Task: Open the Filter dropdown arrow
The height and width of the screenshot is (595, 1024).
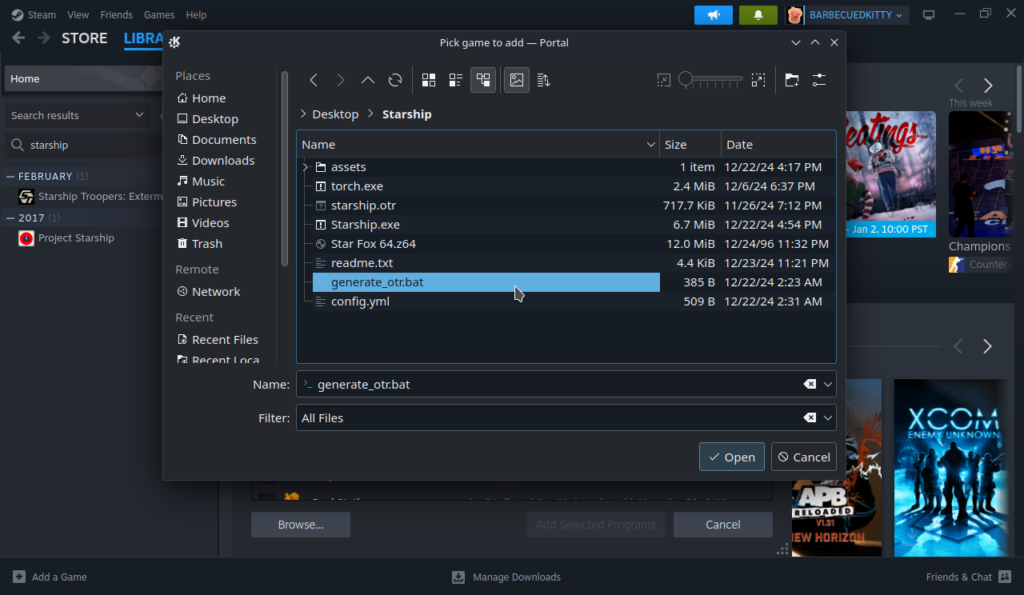Action: [x=828, y=418]
